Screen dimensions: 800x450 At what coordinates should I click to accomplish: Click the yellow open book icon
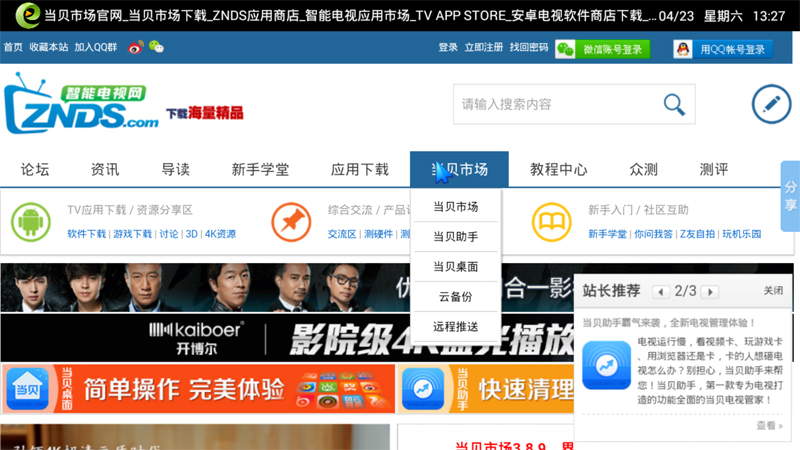point(552,222)
